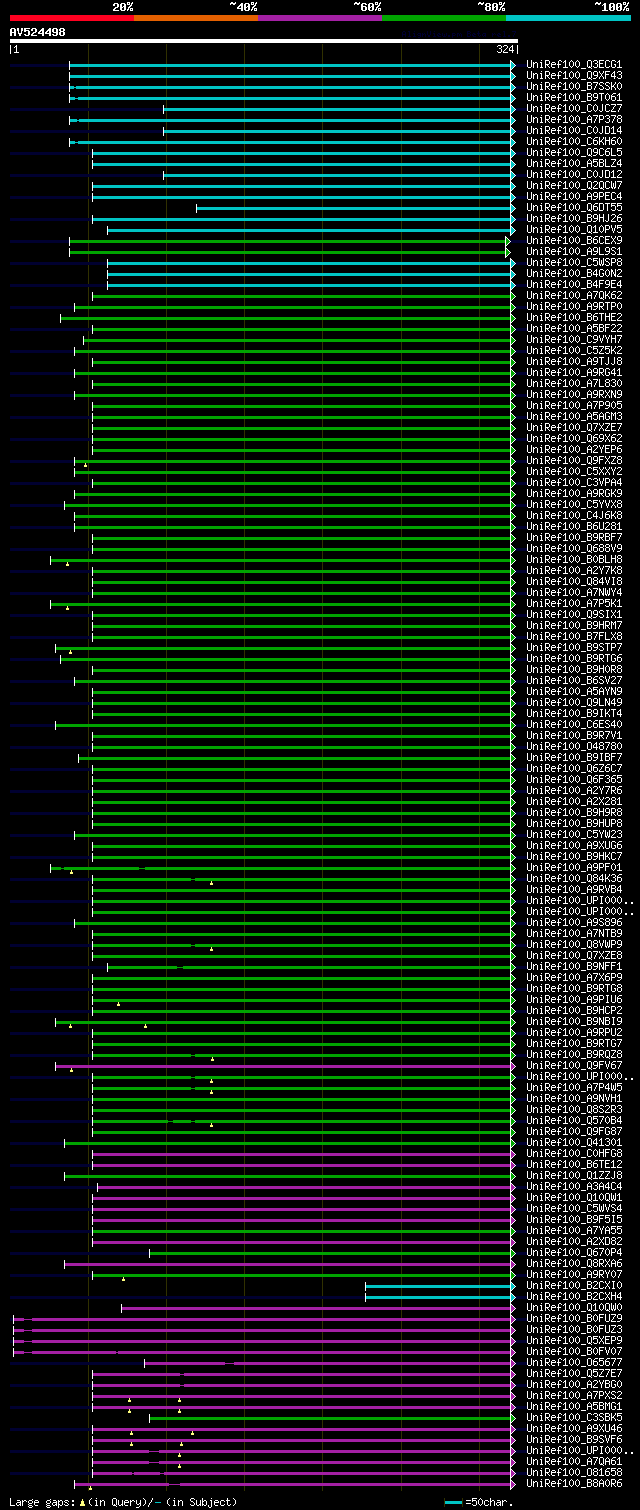The height and width of the screenshot is (1510, 640).
Task: Click label UniRef100_A7P905
Action: [574, 406]
